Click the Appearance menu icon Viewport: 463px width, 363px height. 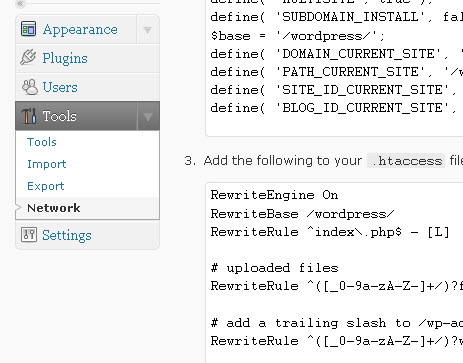(28, 29)
